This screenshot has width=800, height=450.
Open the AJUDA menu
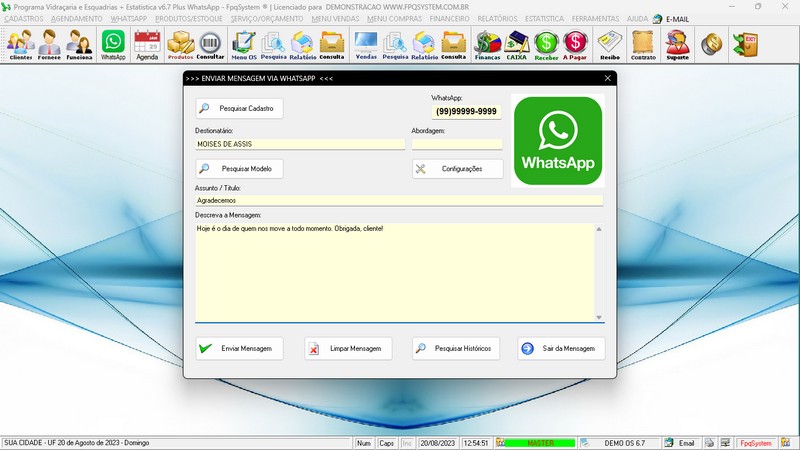(637, 19)
